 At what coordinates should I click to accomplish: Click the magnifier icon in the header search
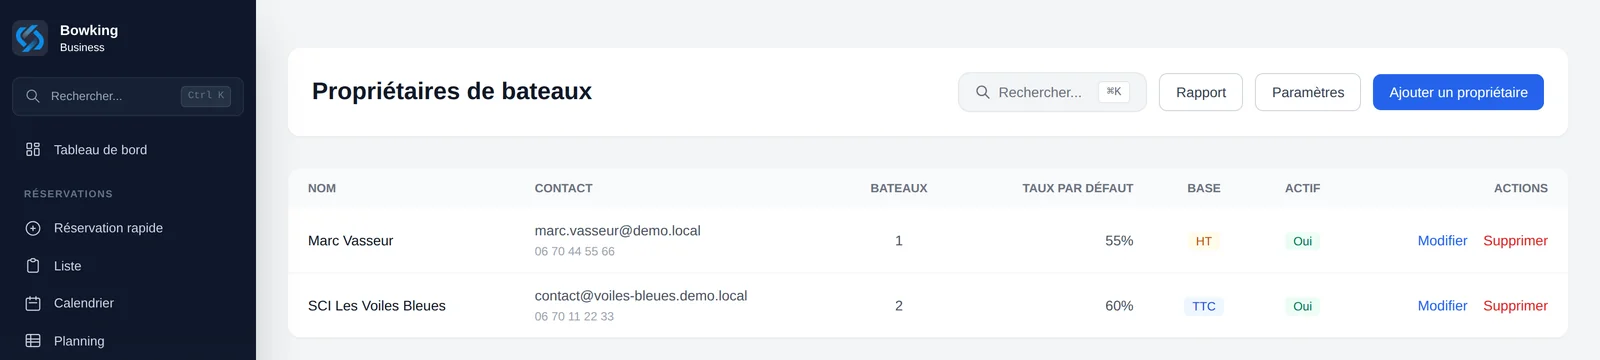tap(983, 92)
